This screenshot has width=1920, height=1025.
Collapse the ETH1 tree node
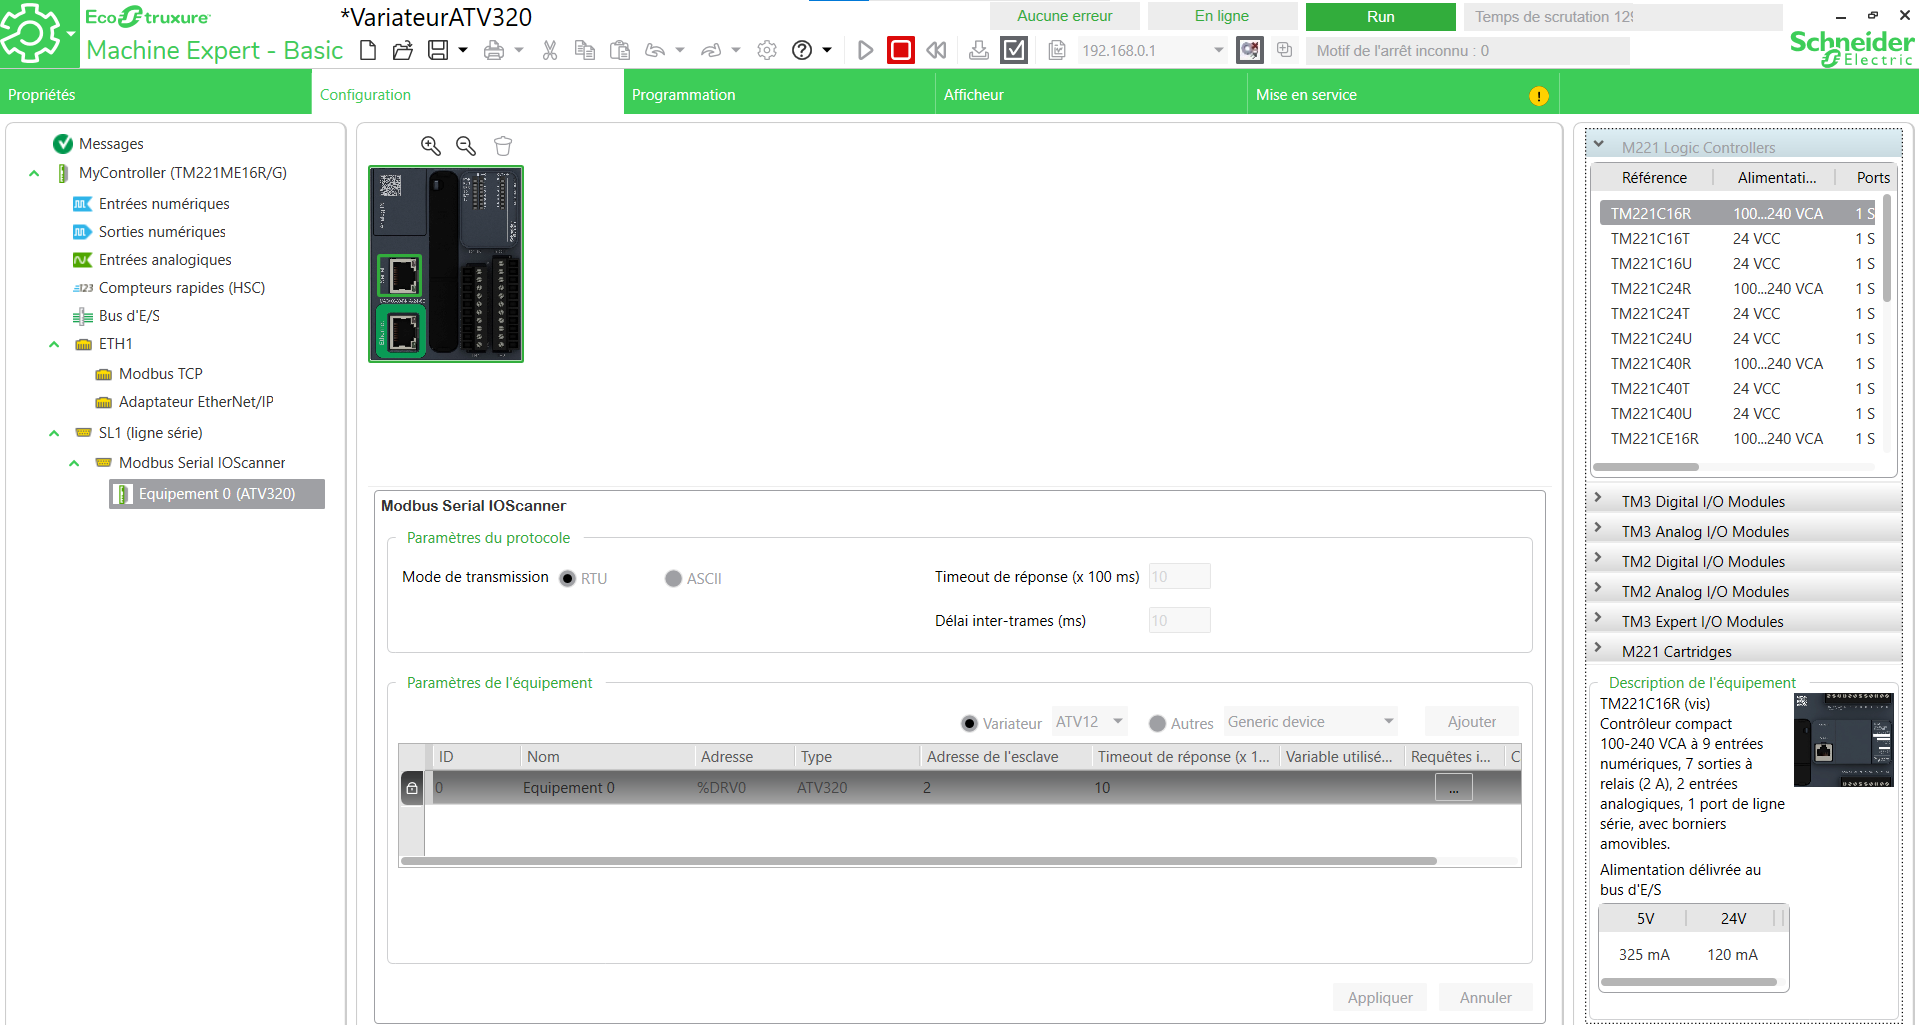tap(54, 344)
